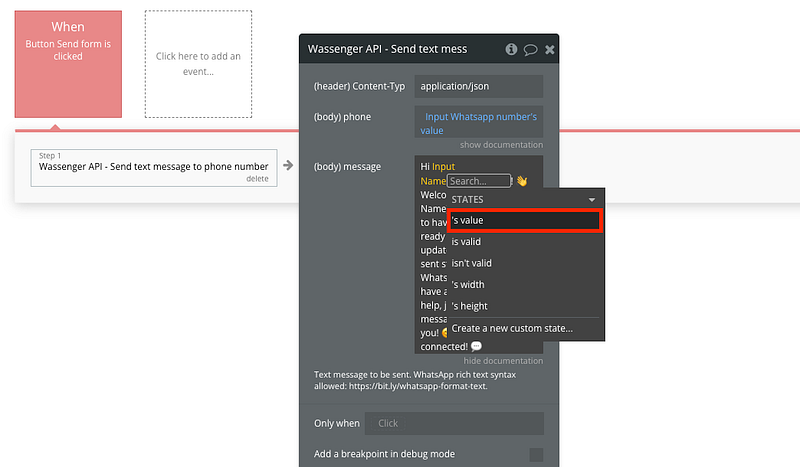Pick the "isn't valid" option
Viewport: 800px width, 467px height.
point(472,263)
